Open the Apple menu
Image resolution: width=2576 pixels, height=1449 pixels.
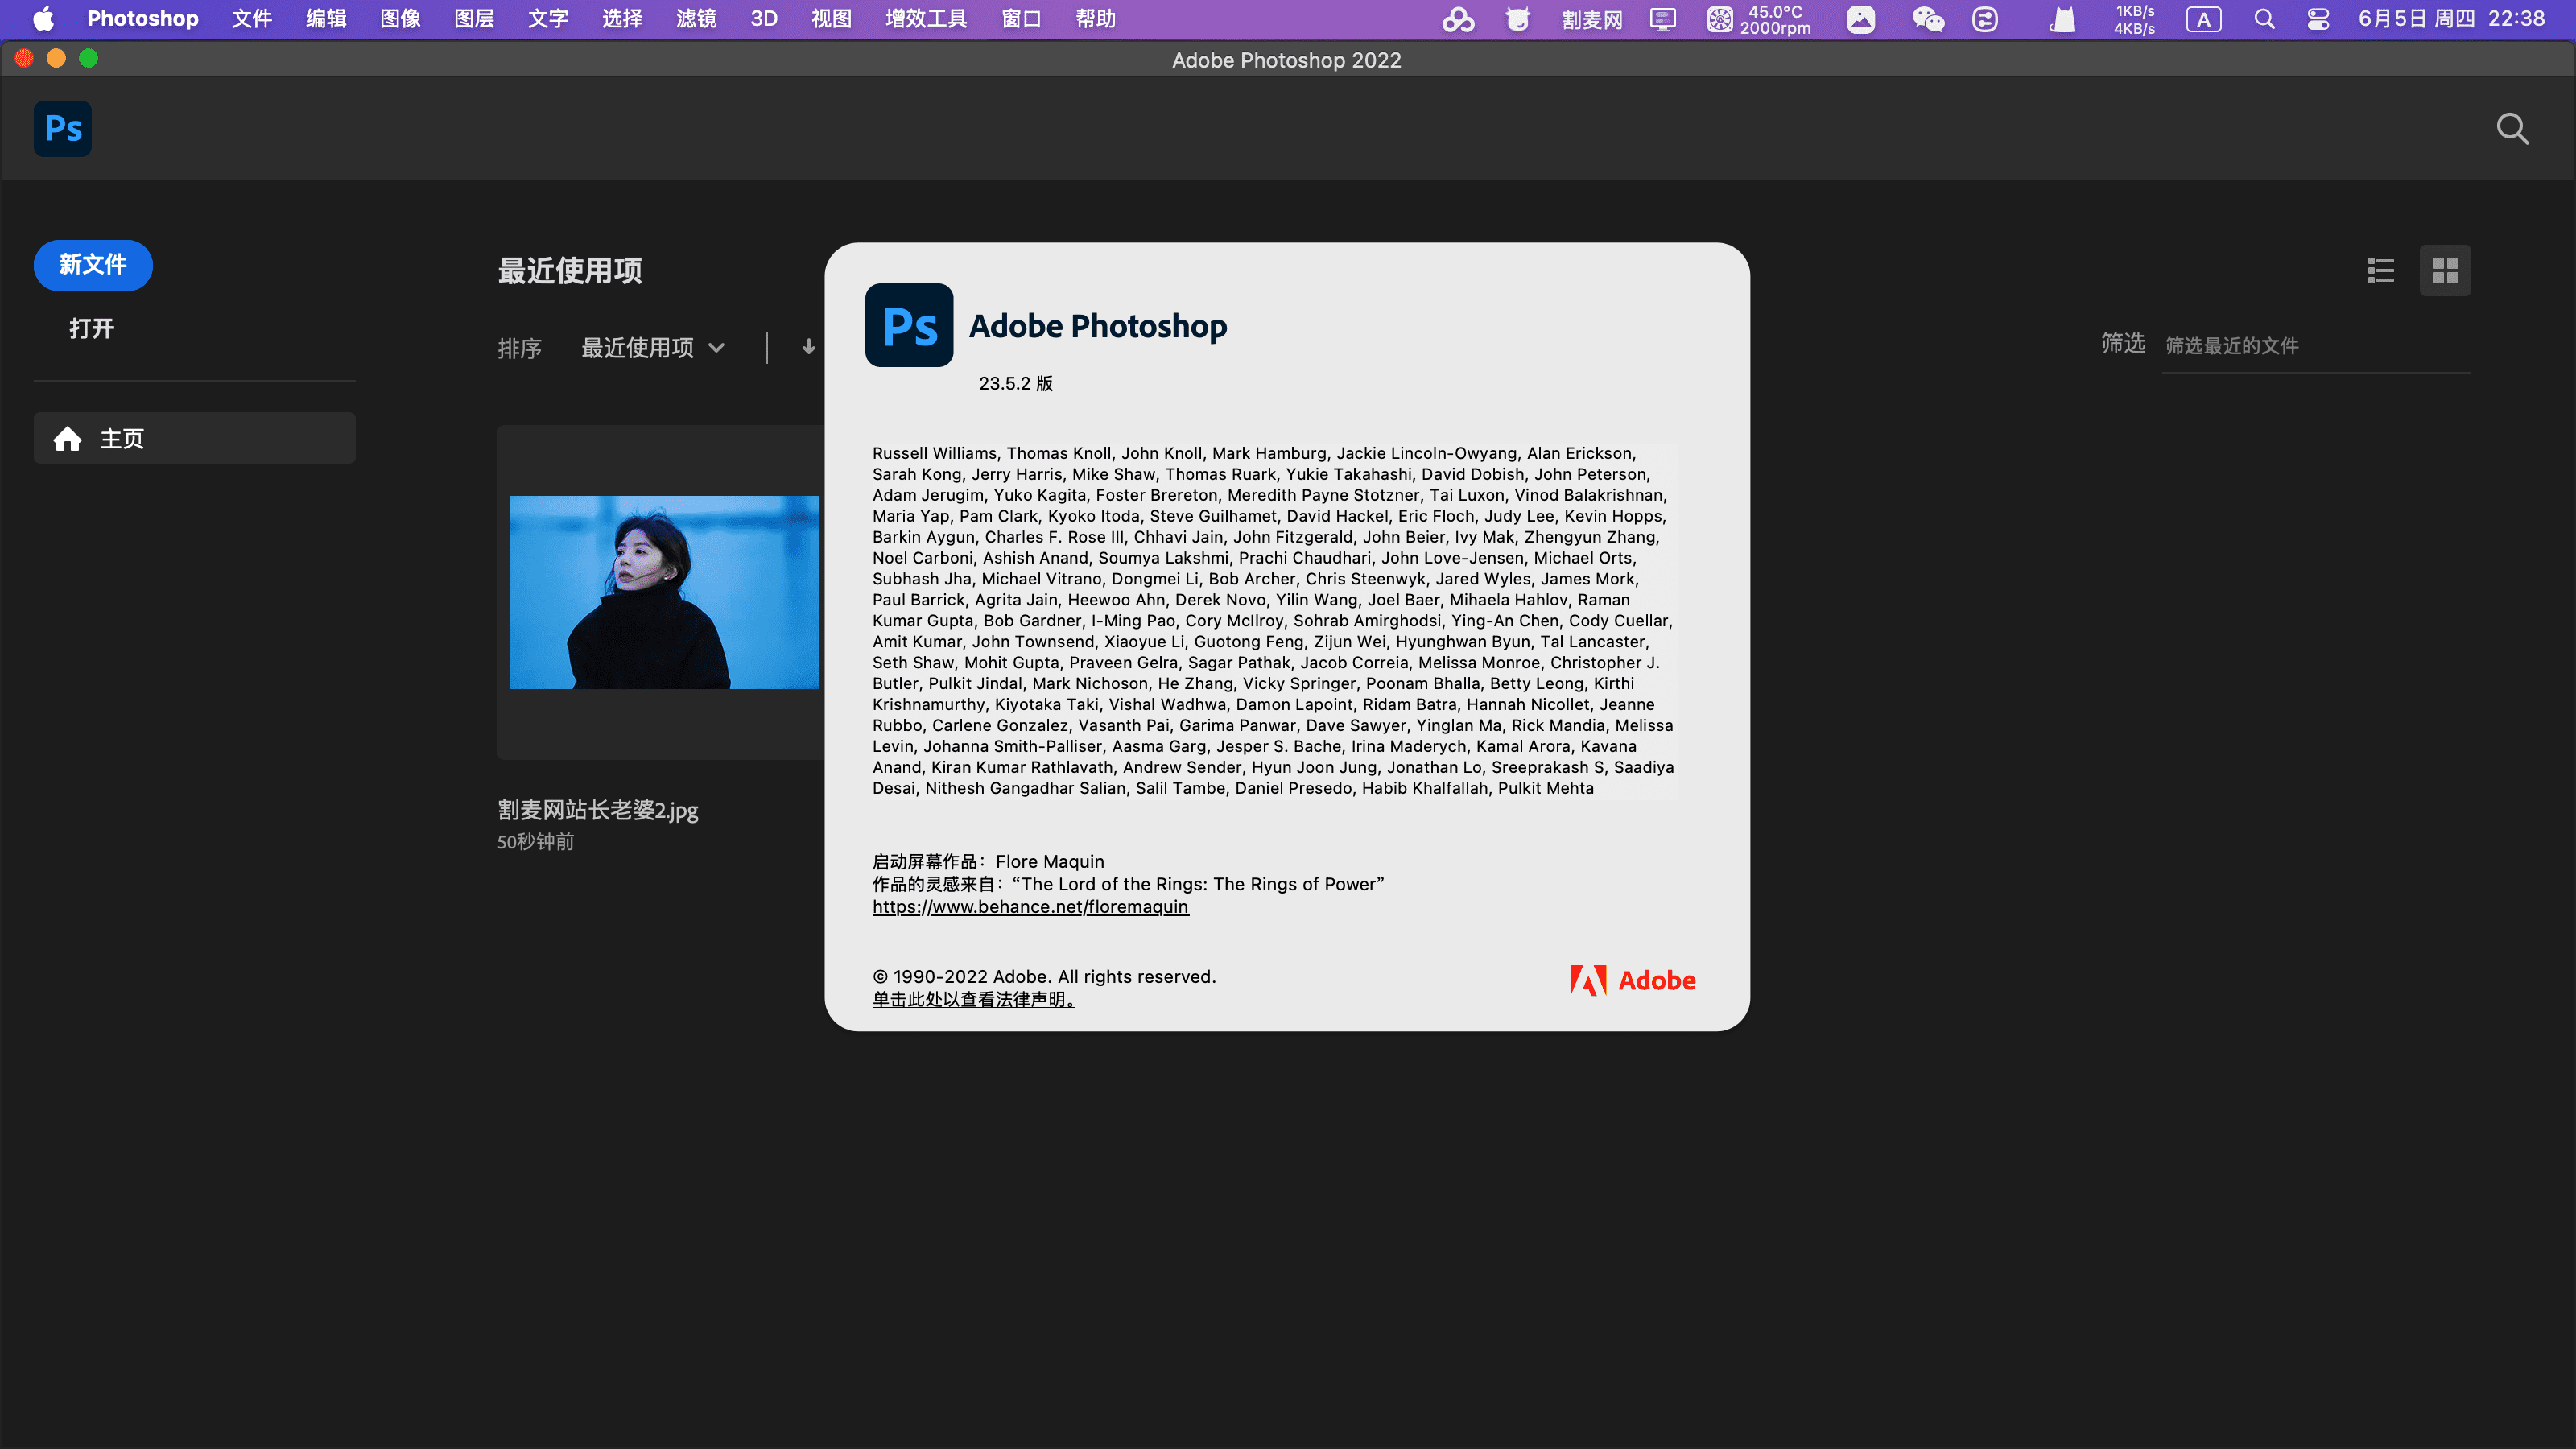[43, 18]
